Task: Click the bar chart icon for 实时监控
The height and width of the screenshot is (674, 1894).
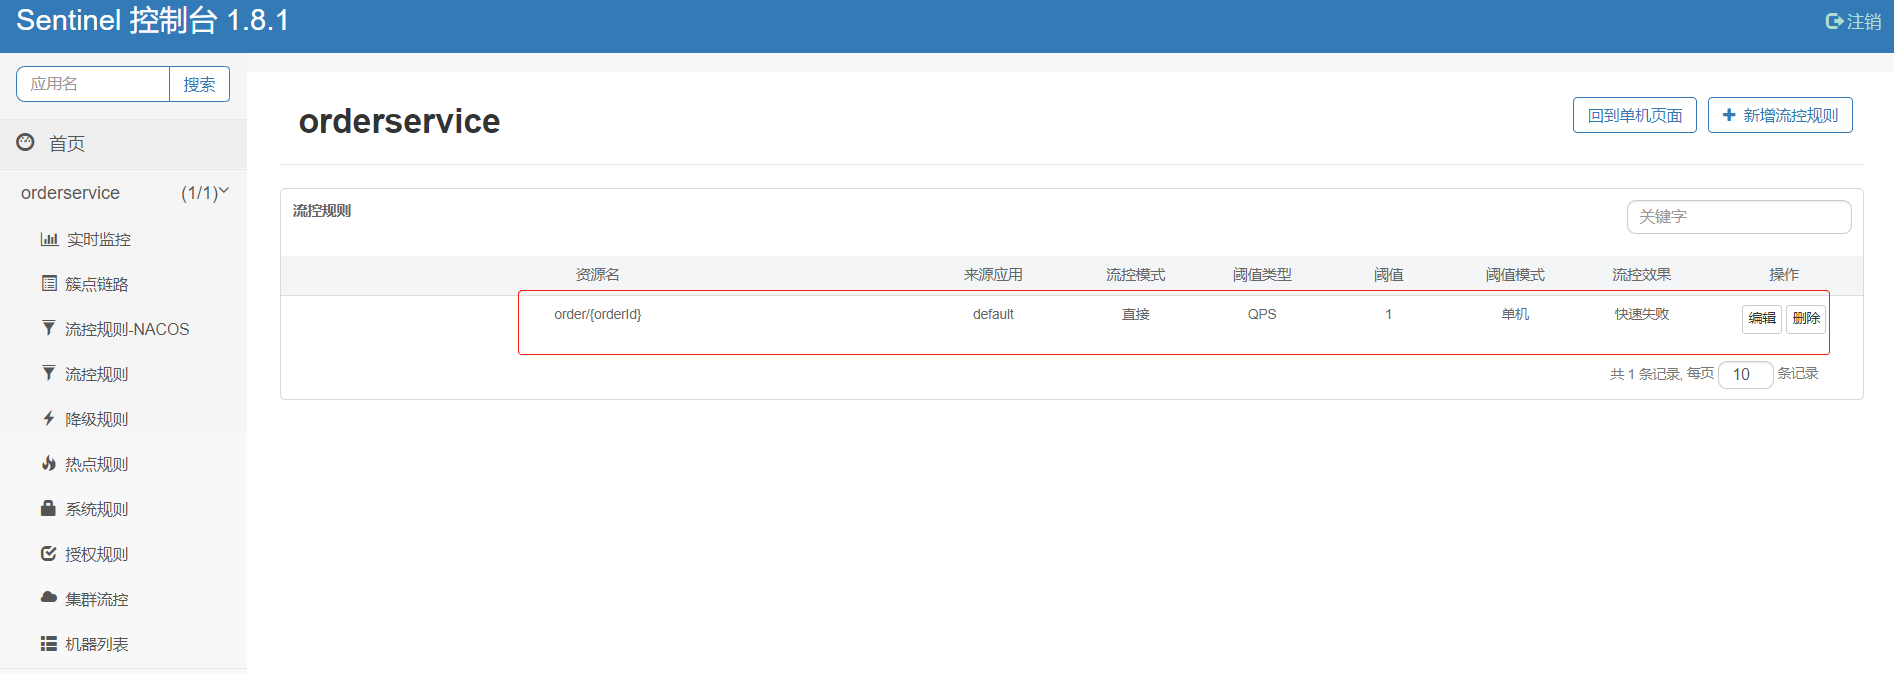Action: (49, 239)
